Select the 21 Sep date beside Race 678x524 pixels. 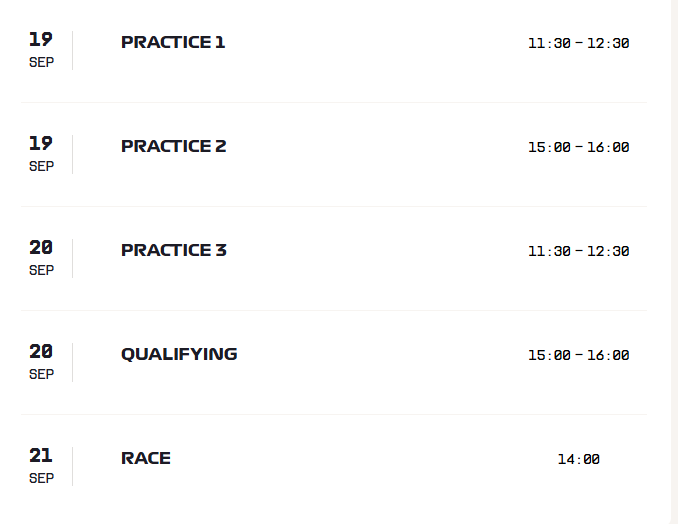coord(42,466)
